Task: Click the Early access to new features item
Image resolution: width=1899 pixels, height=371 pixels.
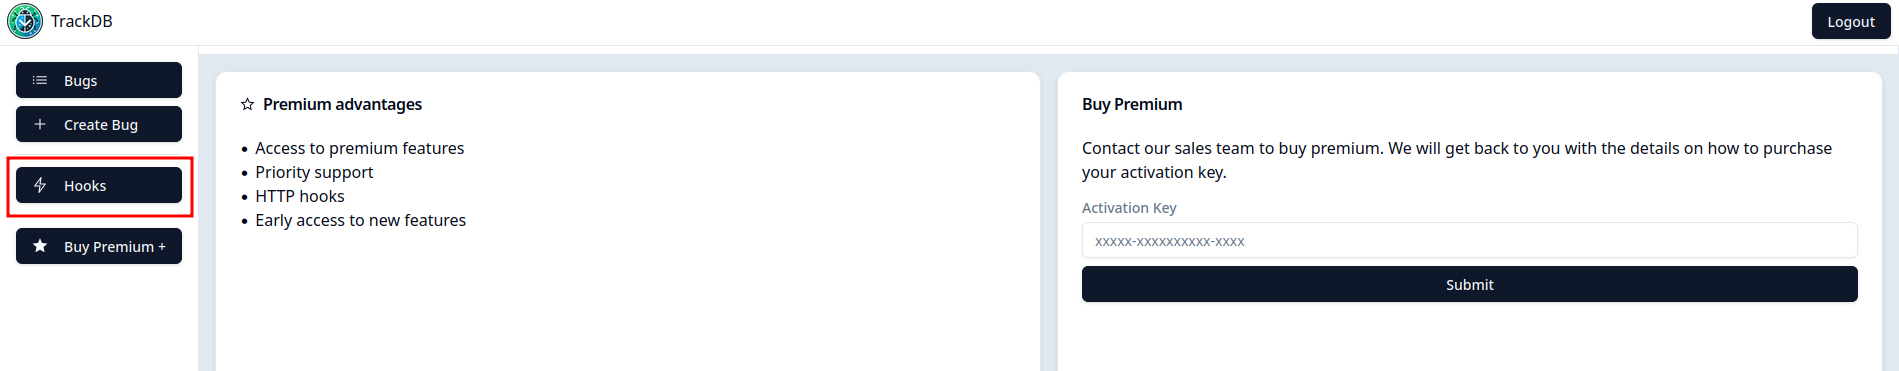Action: (x=360, y=220)
